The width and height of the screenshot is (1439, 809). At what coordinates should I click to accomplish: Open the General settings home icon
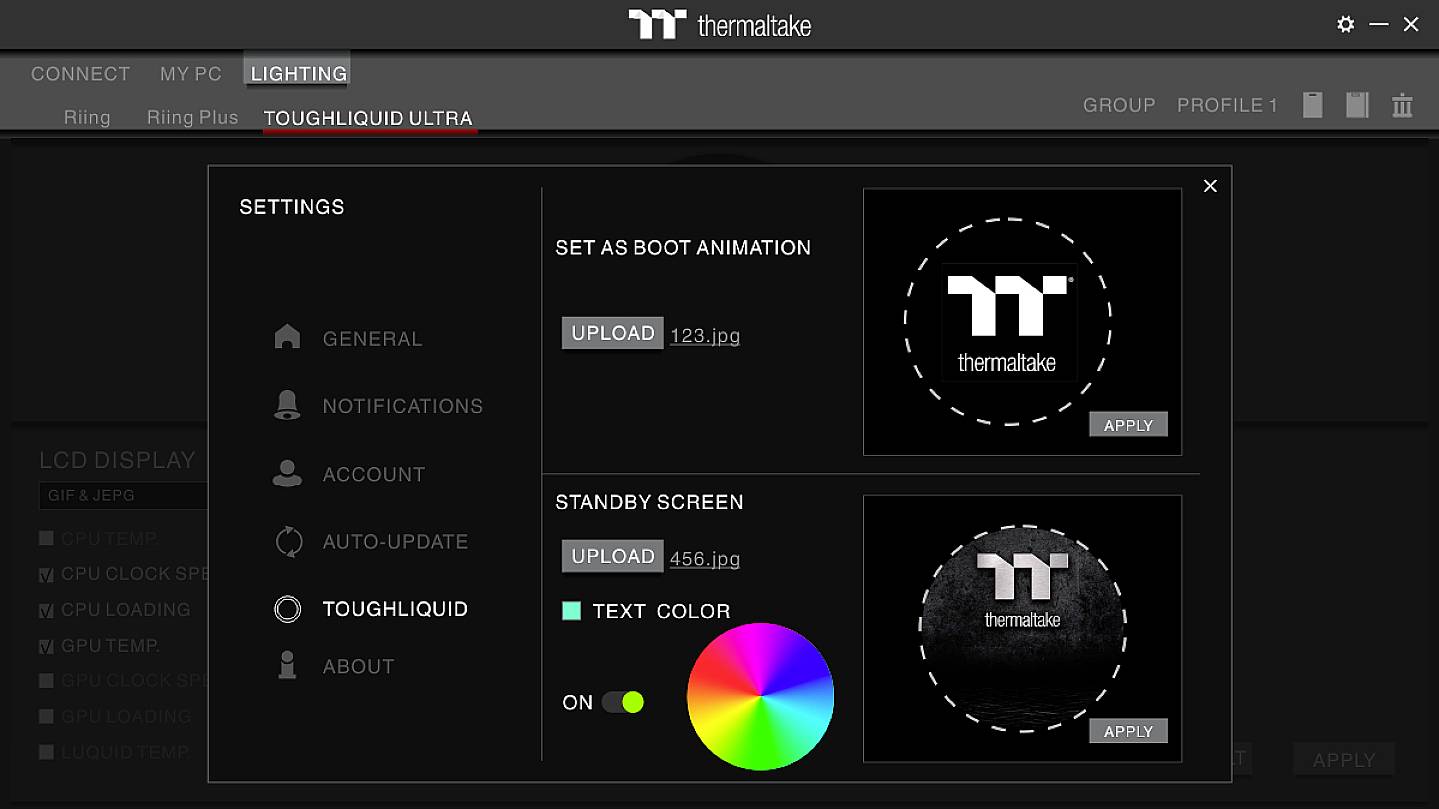(x=288, y=338)
